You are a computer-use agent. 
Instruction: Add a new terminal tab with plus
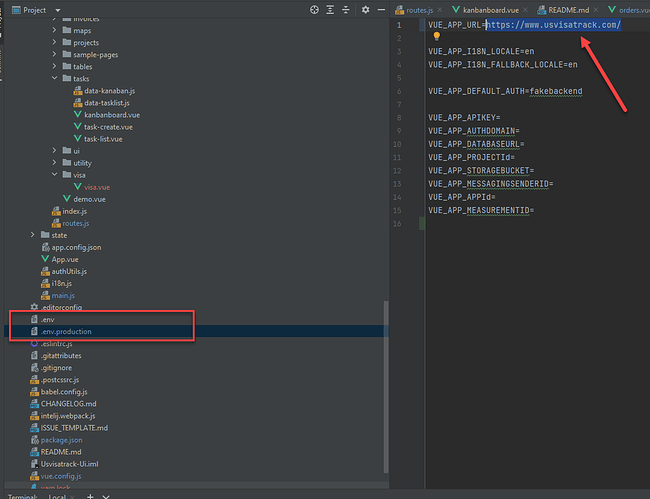90,496
